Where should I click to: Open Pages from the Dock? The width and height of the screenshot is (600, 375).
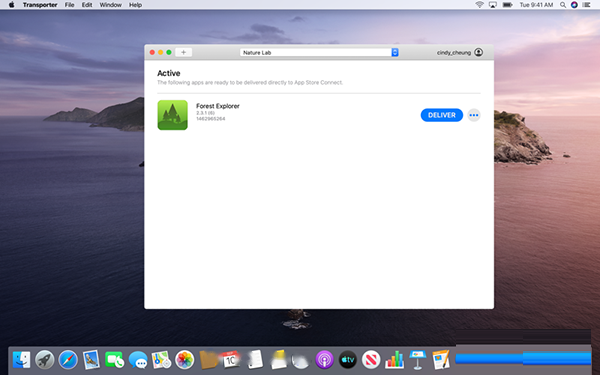pos(441,360)
